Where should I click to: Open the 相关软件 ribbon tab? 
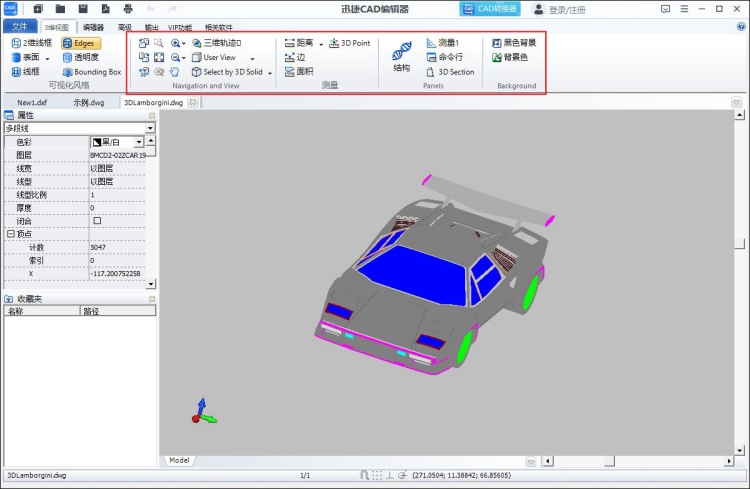point(219,27)
